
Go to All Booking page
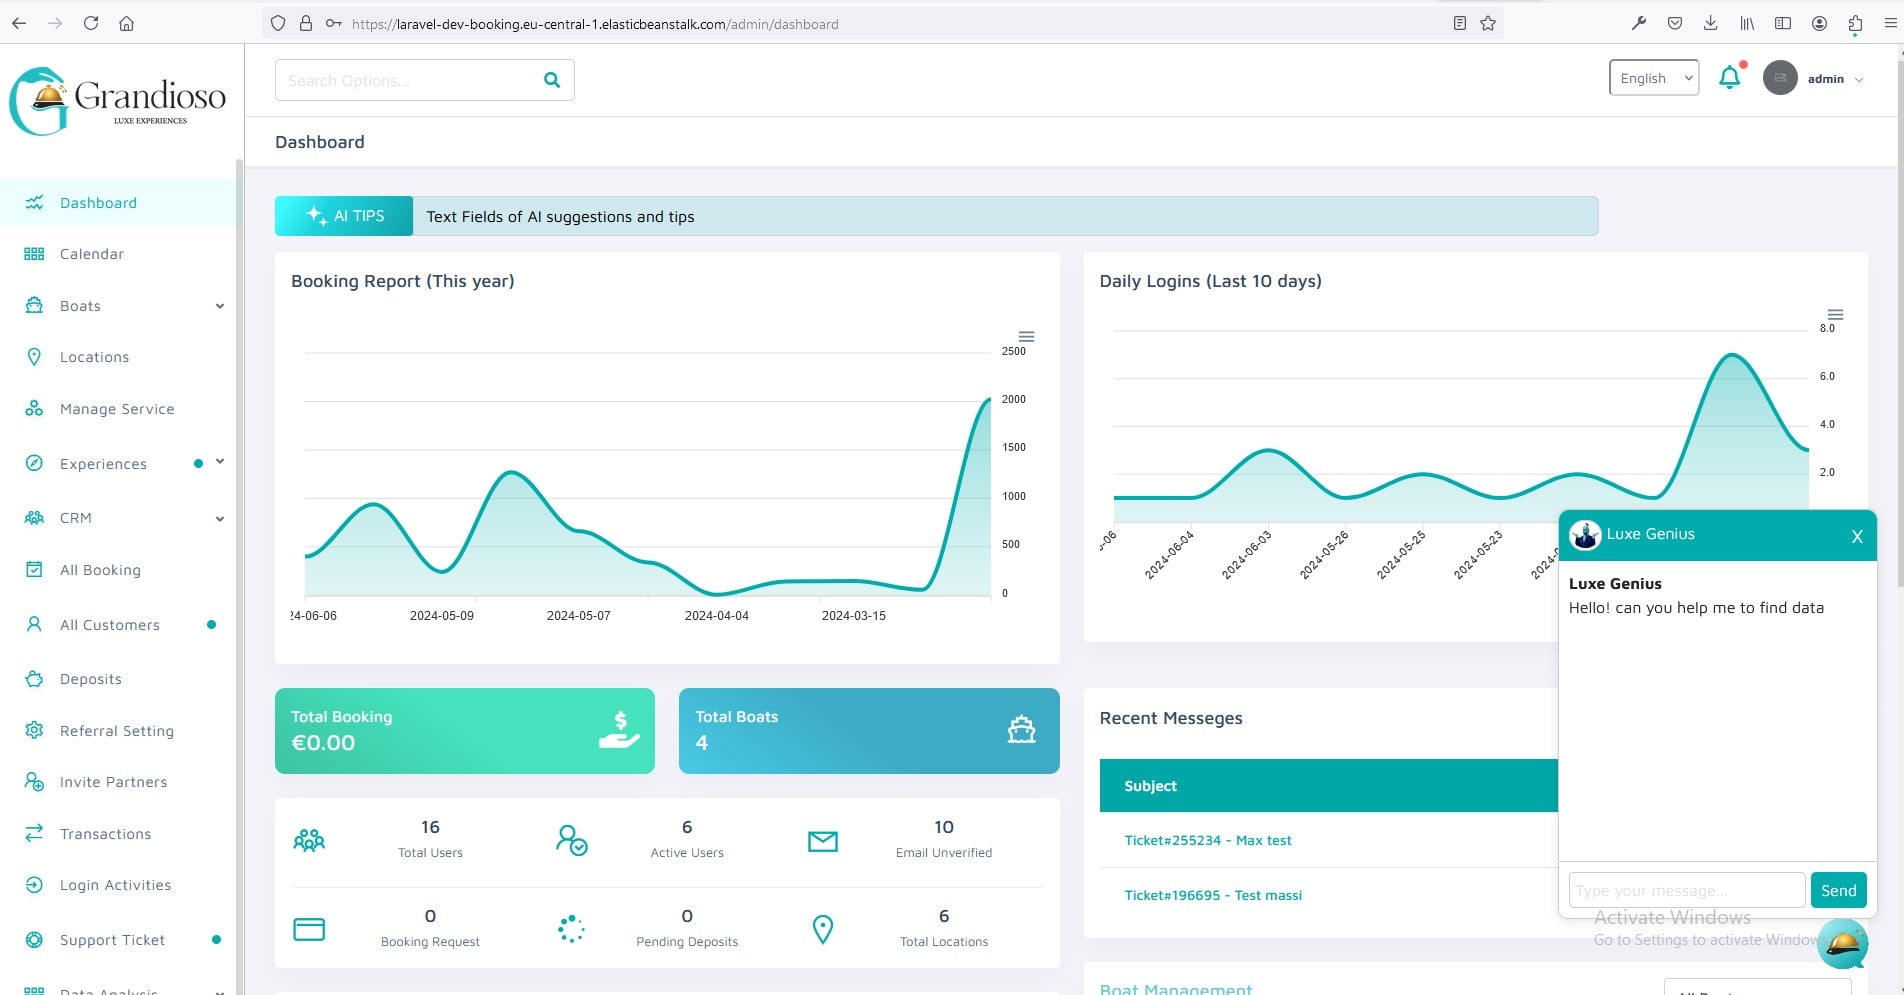(100, 570)
